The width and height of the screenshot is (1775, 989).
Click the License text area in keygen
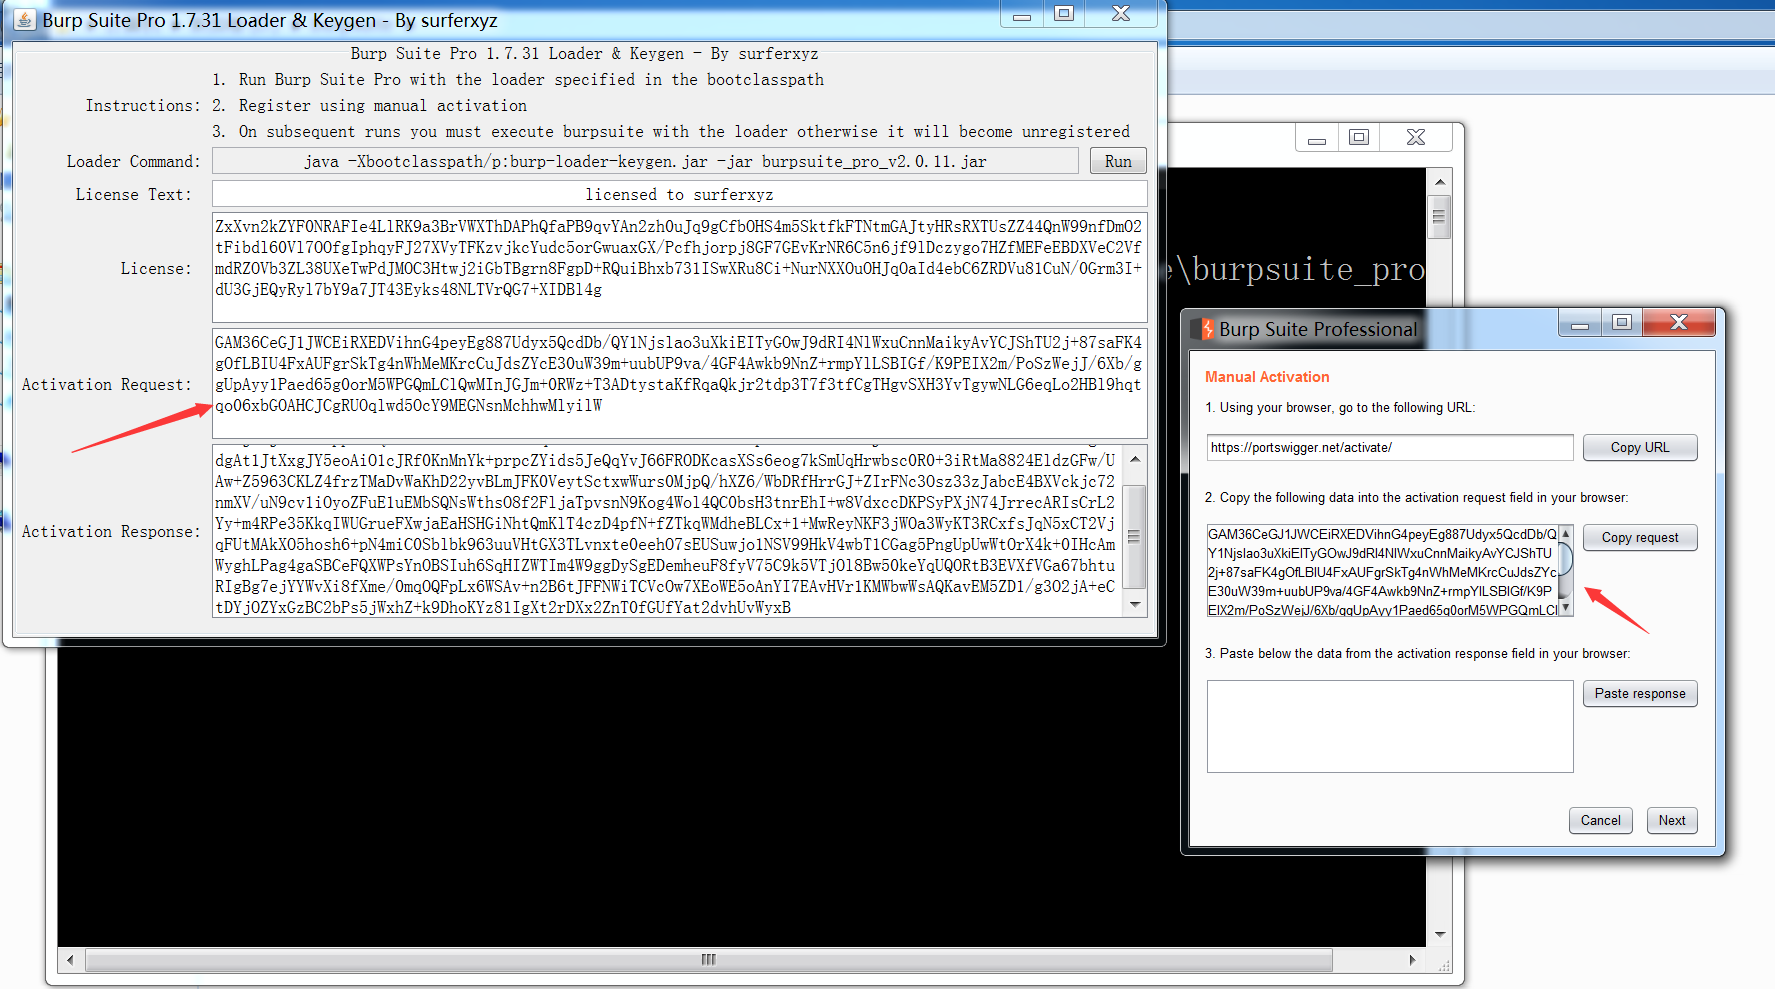pos(679,267)
